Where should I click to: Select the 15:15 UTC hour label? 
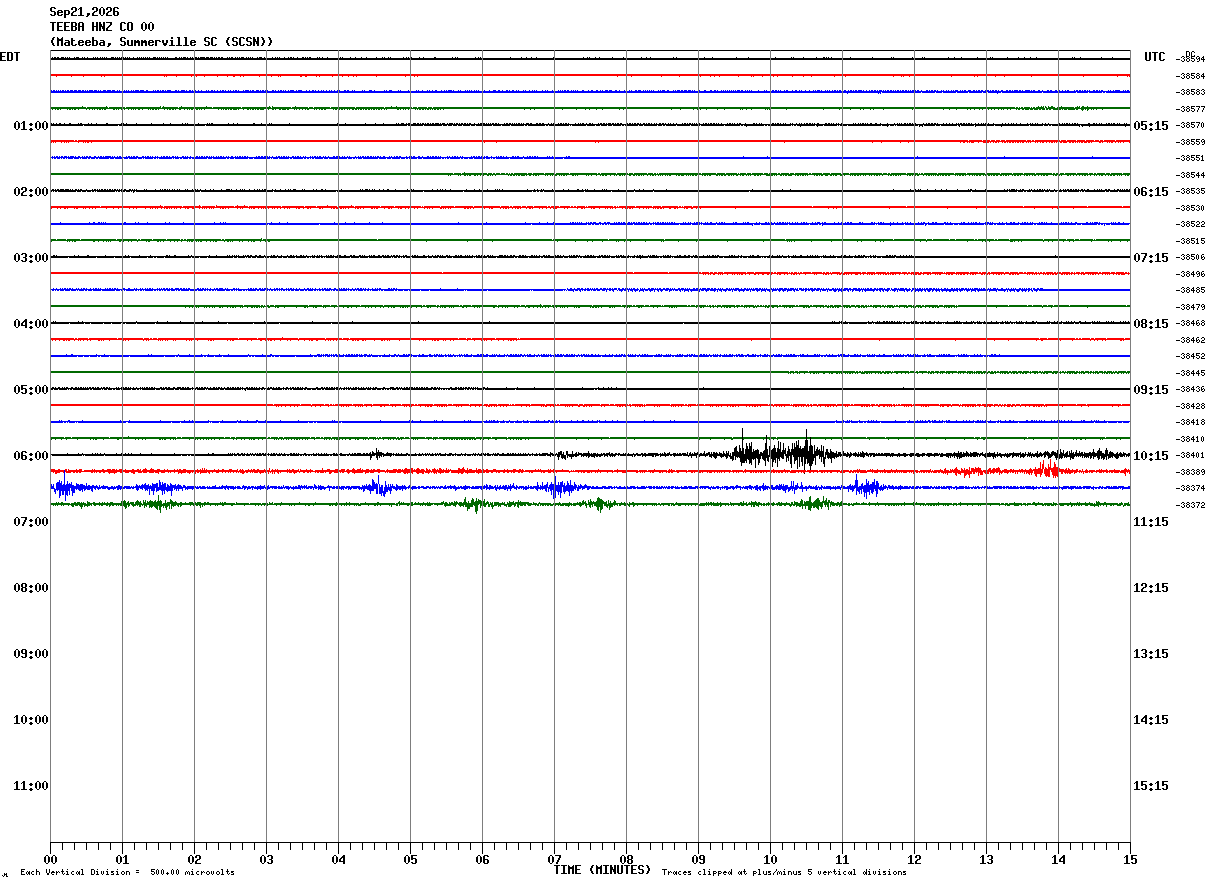click(1151, 786)
